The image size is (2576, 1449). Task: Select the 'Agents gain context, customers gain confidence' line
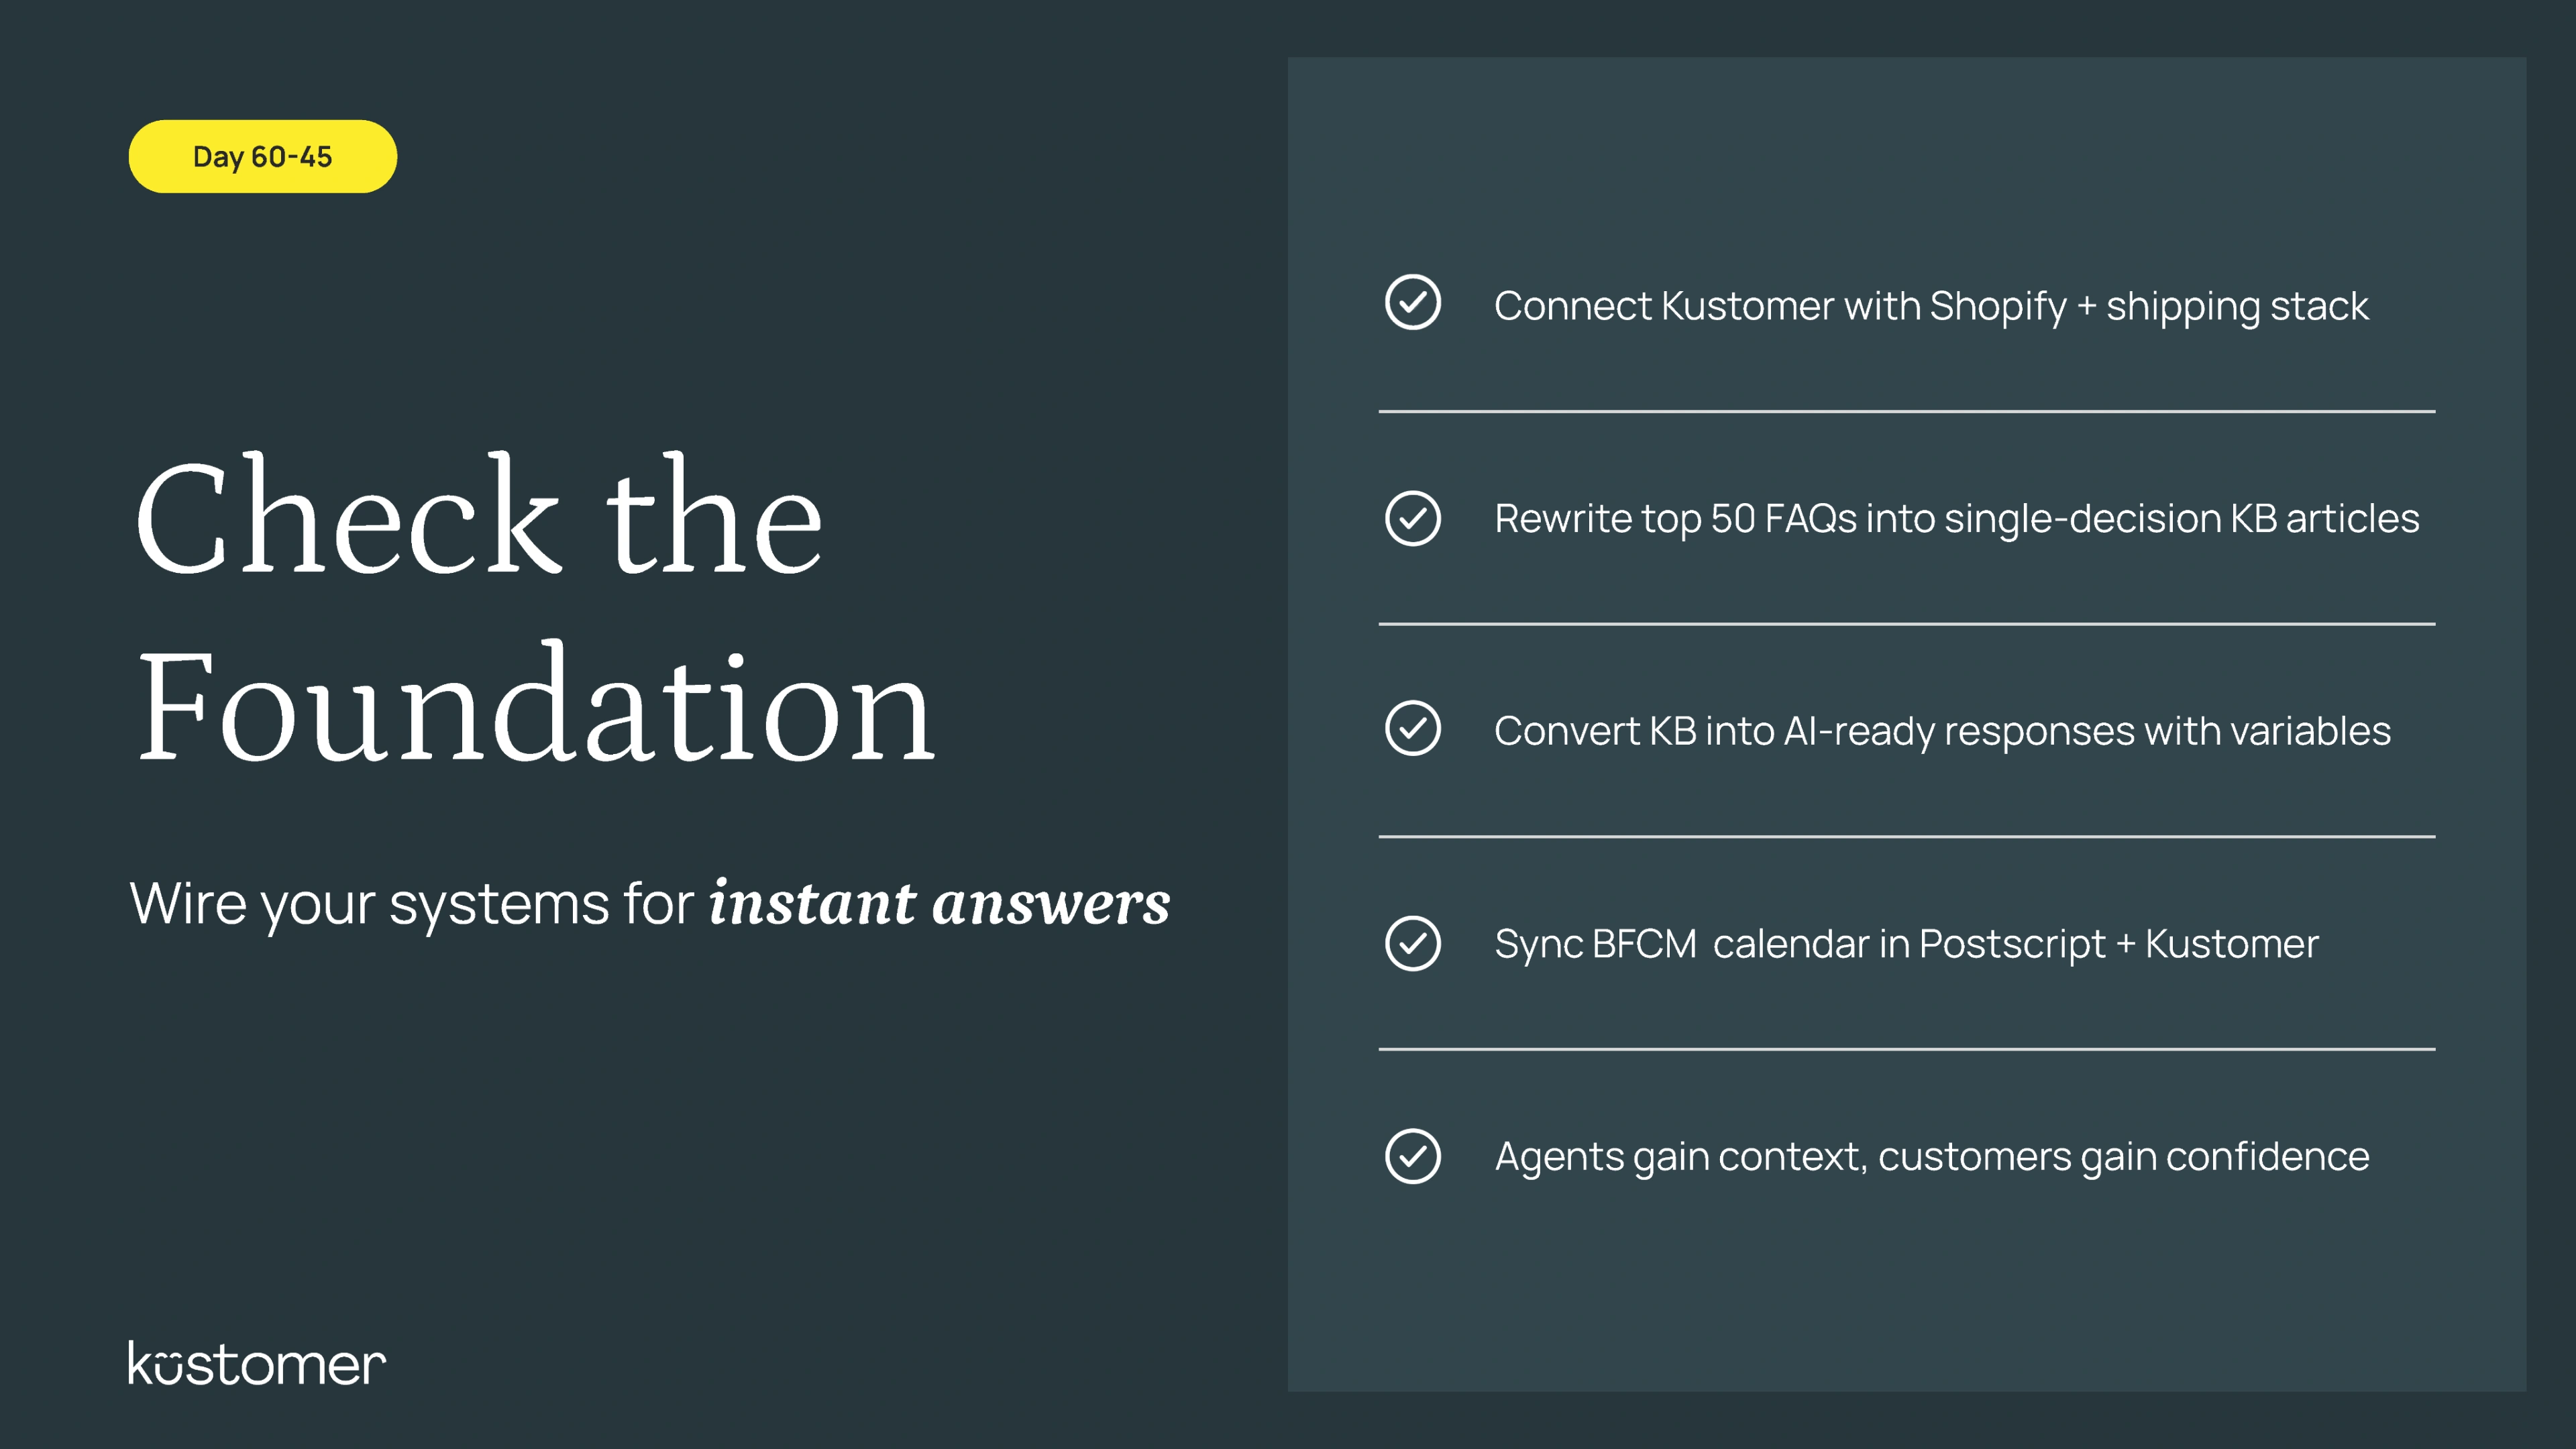1931,1157
